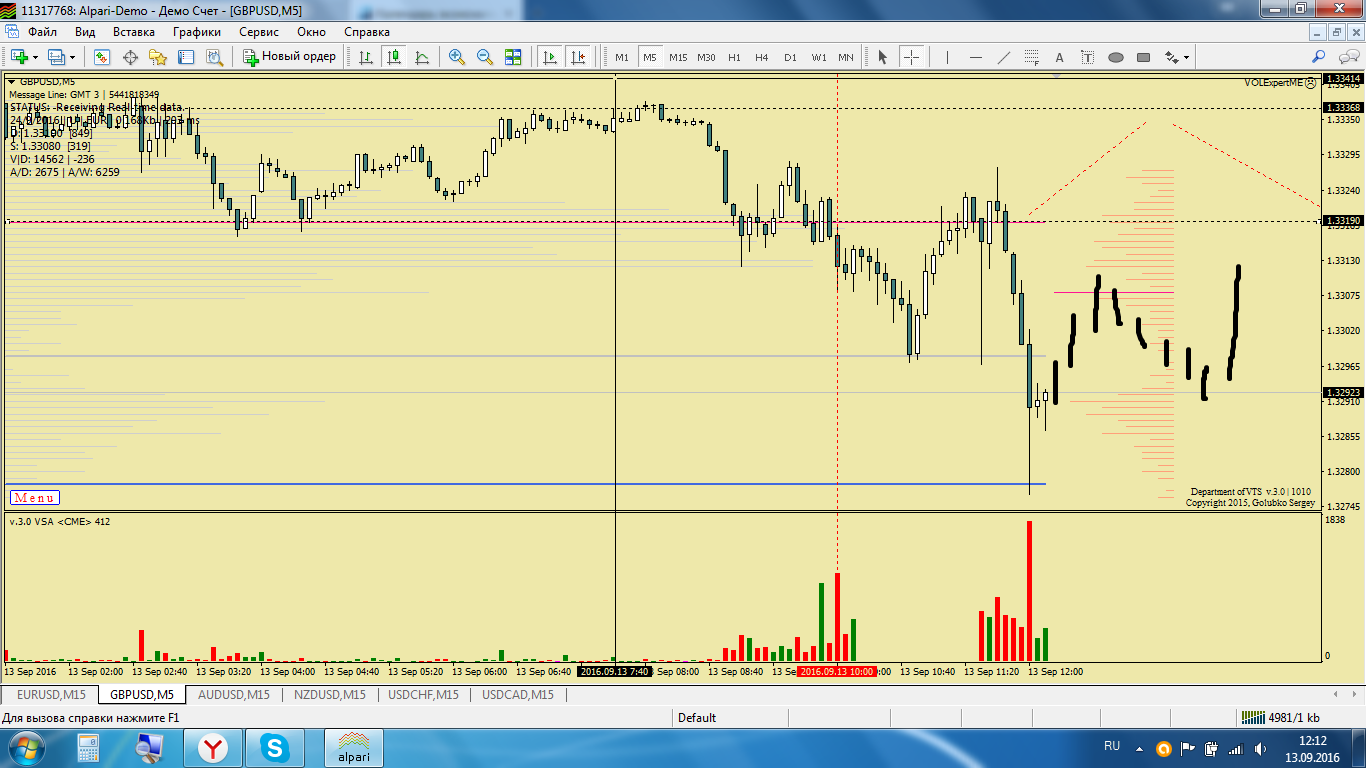
Task: Select the arrows symbol tool
Action: pos(1170,57)
